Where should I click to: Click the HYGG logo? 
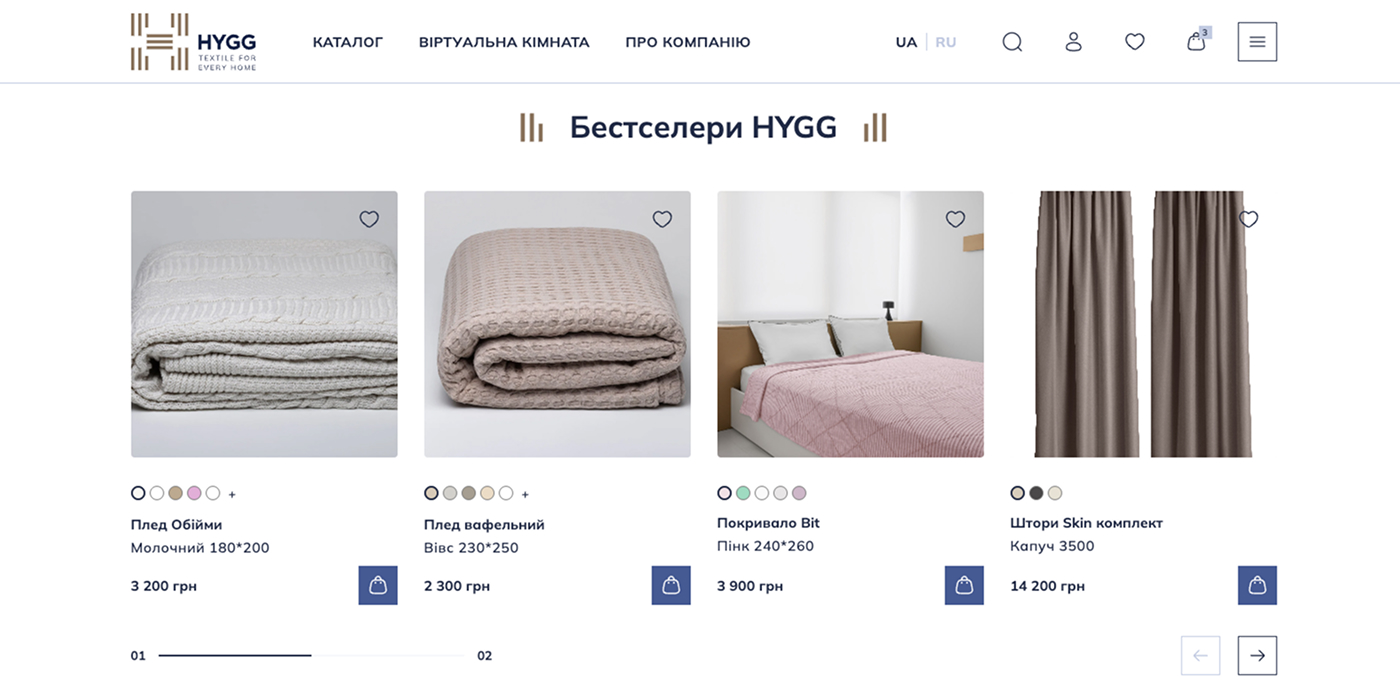pyautogui.click(x=193, y=42)
